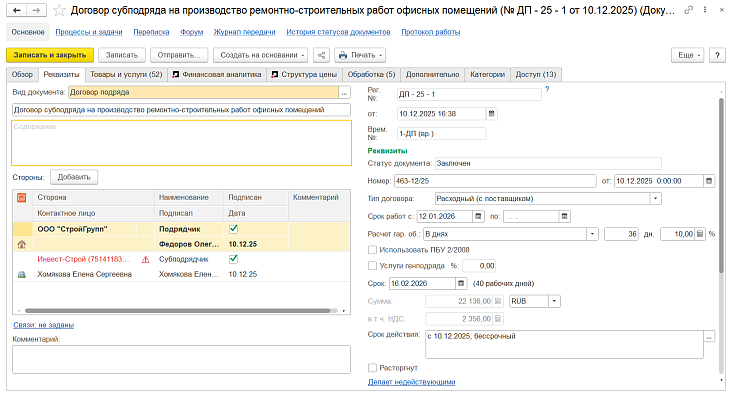Viewport: 736px width, 396px height.
Task: Open the Связи: не заданы link
Action: point(44,325)
